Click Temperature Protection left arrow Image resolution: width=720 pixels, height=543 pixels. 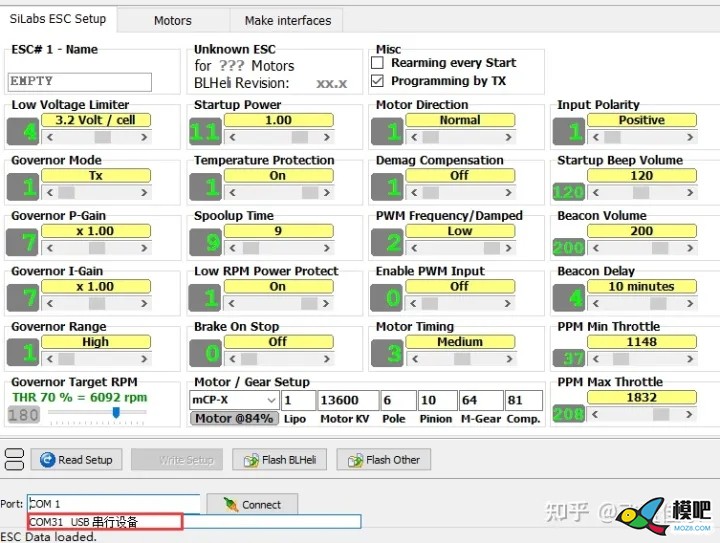232,192
